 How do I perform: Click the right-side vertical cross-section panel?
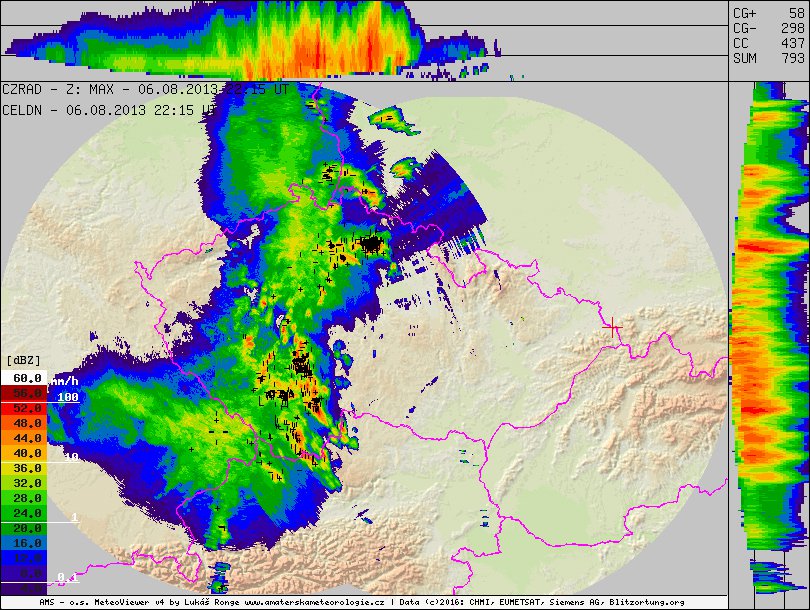click(x=769, y=338)
